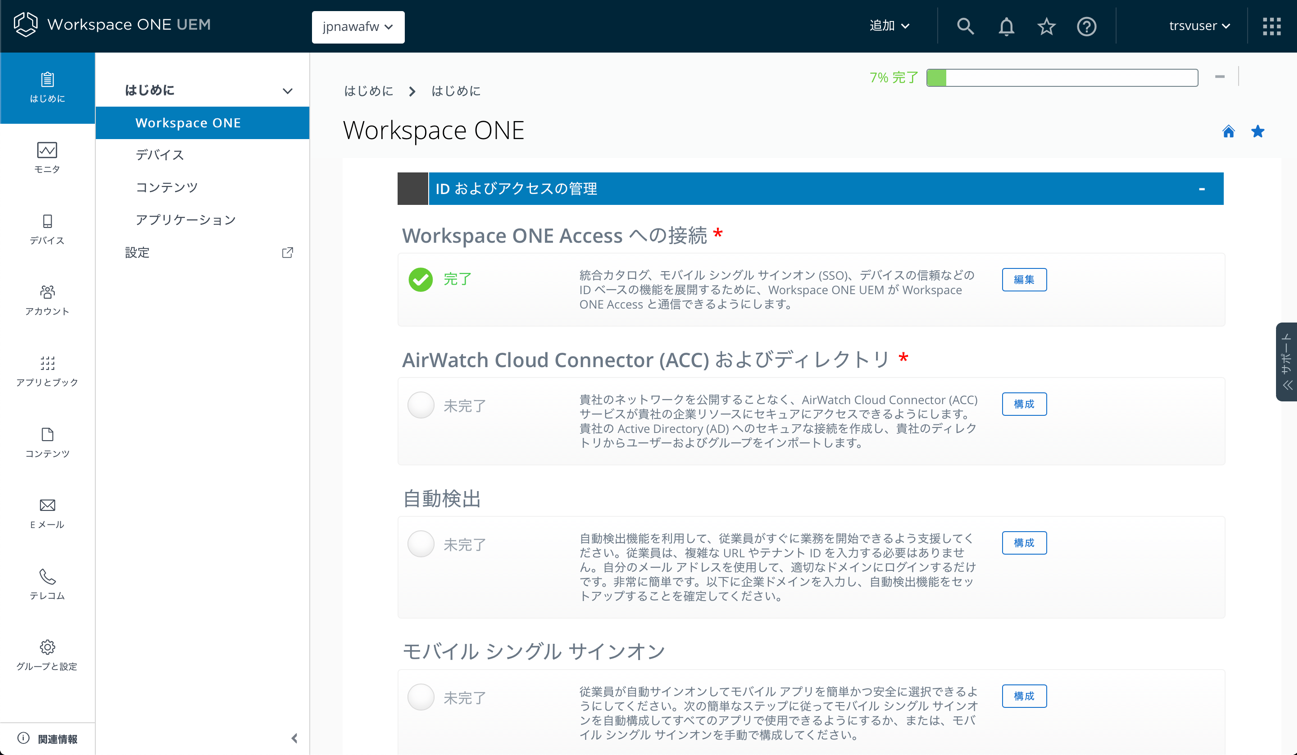Minimize the progress bar with dash icon
Screen dimensions: 1297x755
(x=1220, y=77)
